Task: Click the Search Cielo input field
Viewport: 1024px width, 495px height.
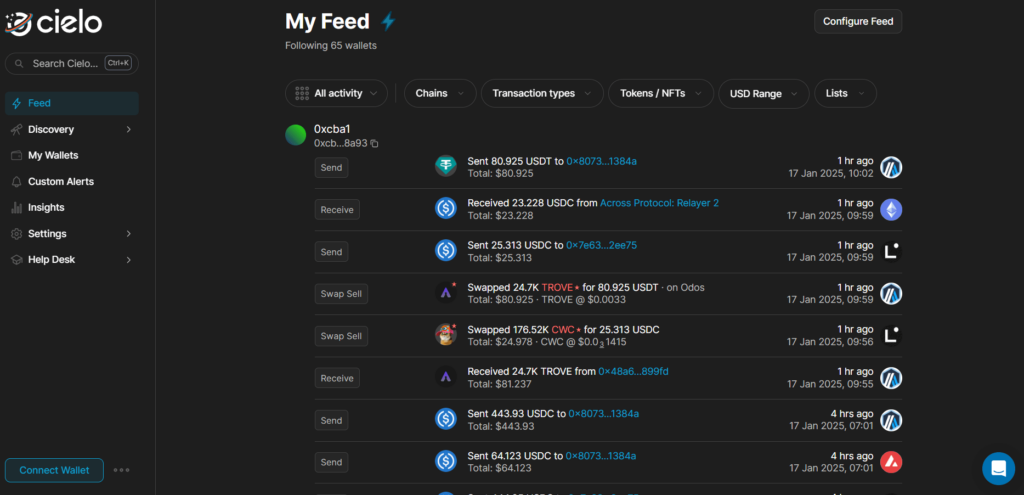Action: tap(72, 63)
